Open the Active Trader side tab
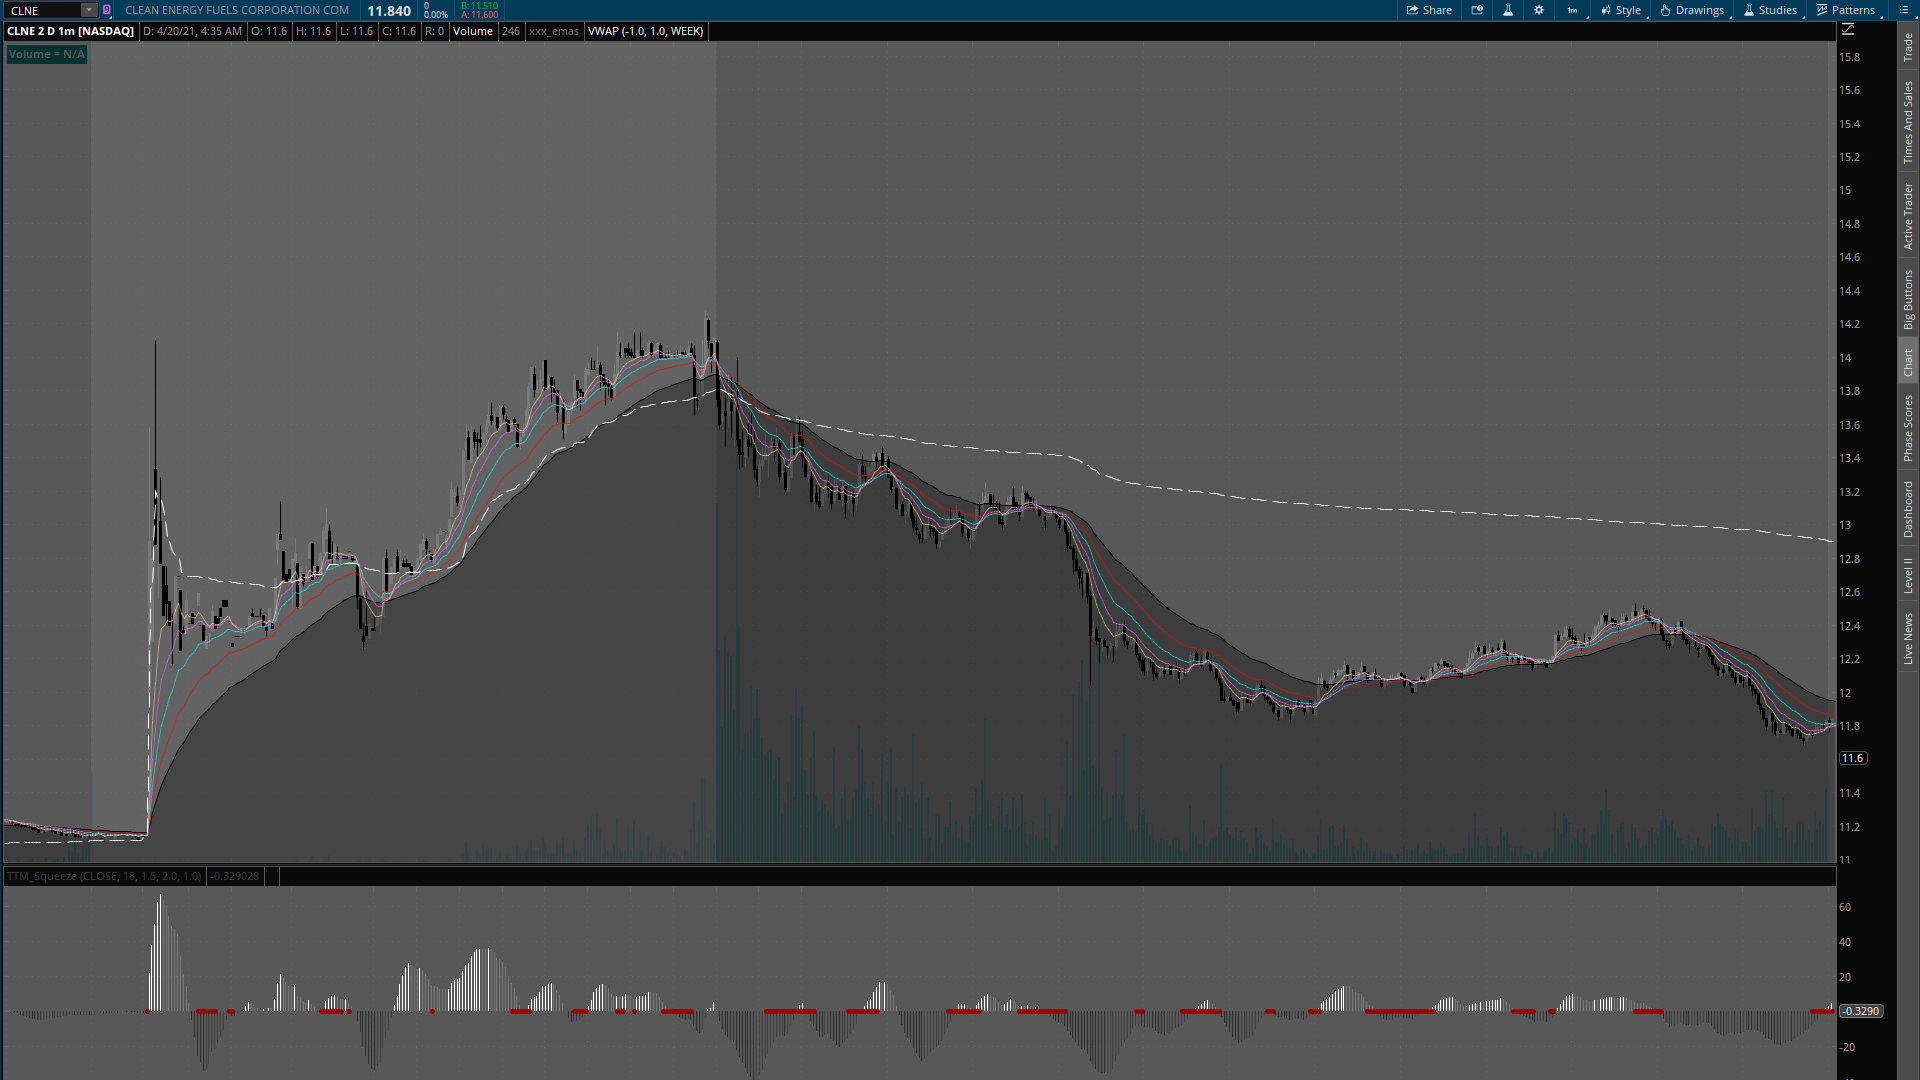Viewport: 1920px width, 1080px height. tap(1908, 216)
